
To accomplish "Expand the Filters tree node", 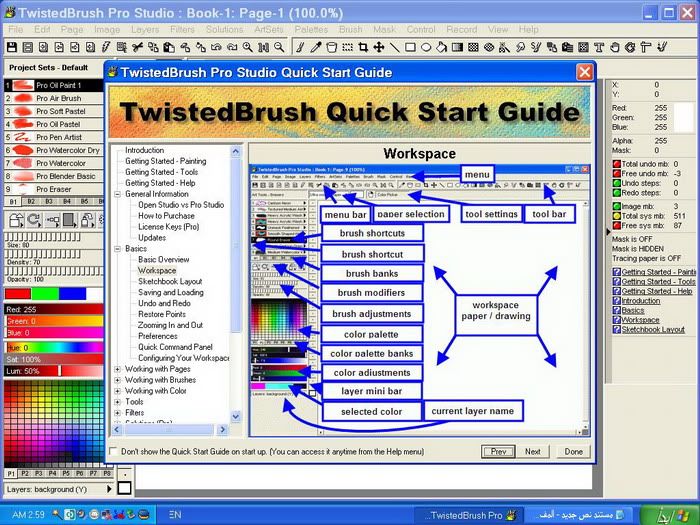I will pos(117,413).
